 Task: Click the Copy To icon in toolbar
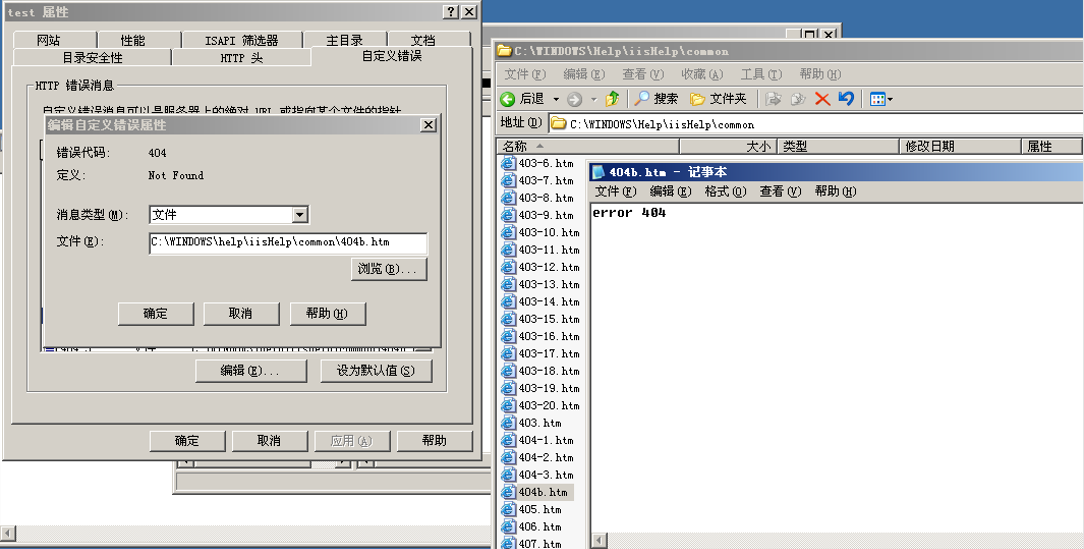pyautogui.click(x=798, y=99)
